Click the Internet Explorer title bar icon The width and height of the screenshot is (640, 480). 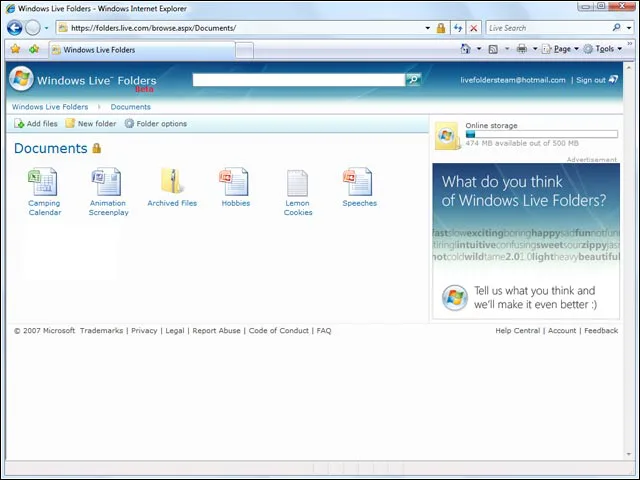click(11, 9)
